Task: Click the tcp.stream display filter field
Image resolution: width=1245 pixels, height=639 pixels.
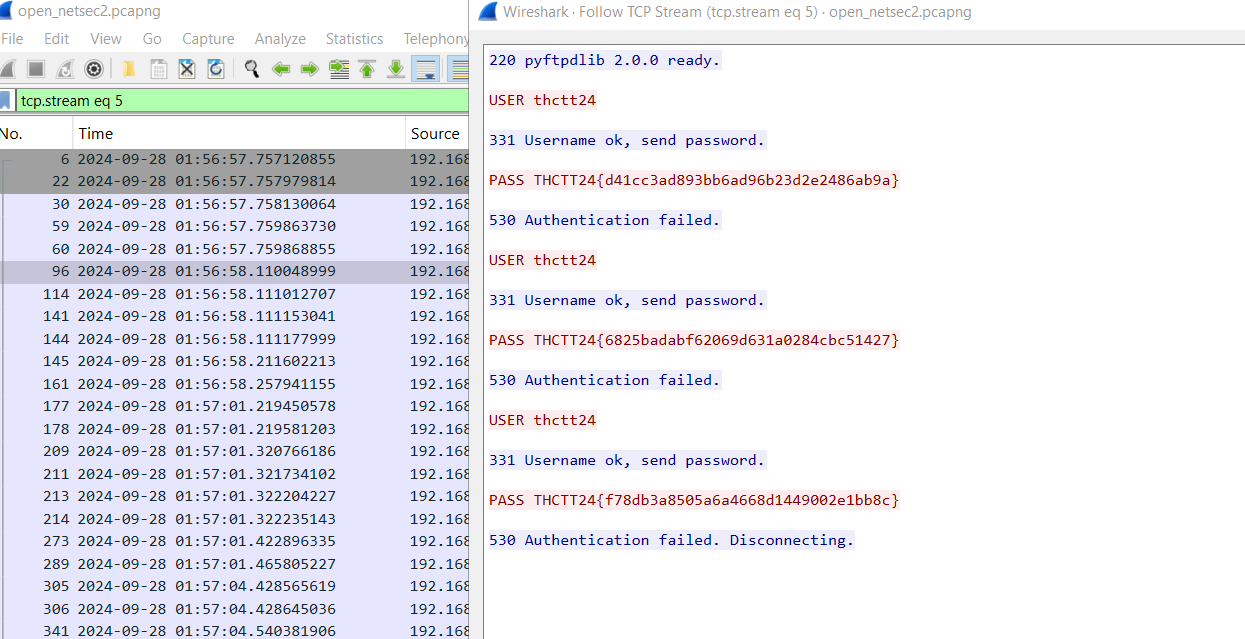Action: pos(242,101)
